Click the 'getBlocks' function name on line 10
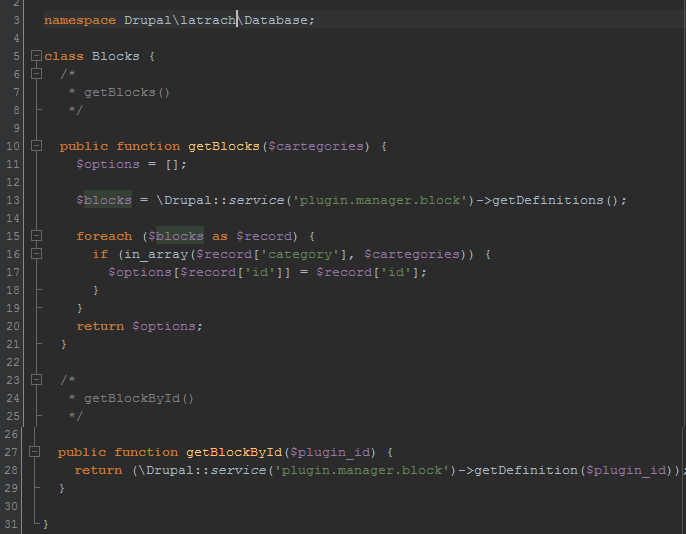The width and height of the screenshot is (686, 534). [x=224, y=146]
